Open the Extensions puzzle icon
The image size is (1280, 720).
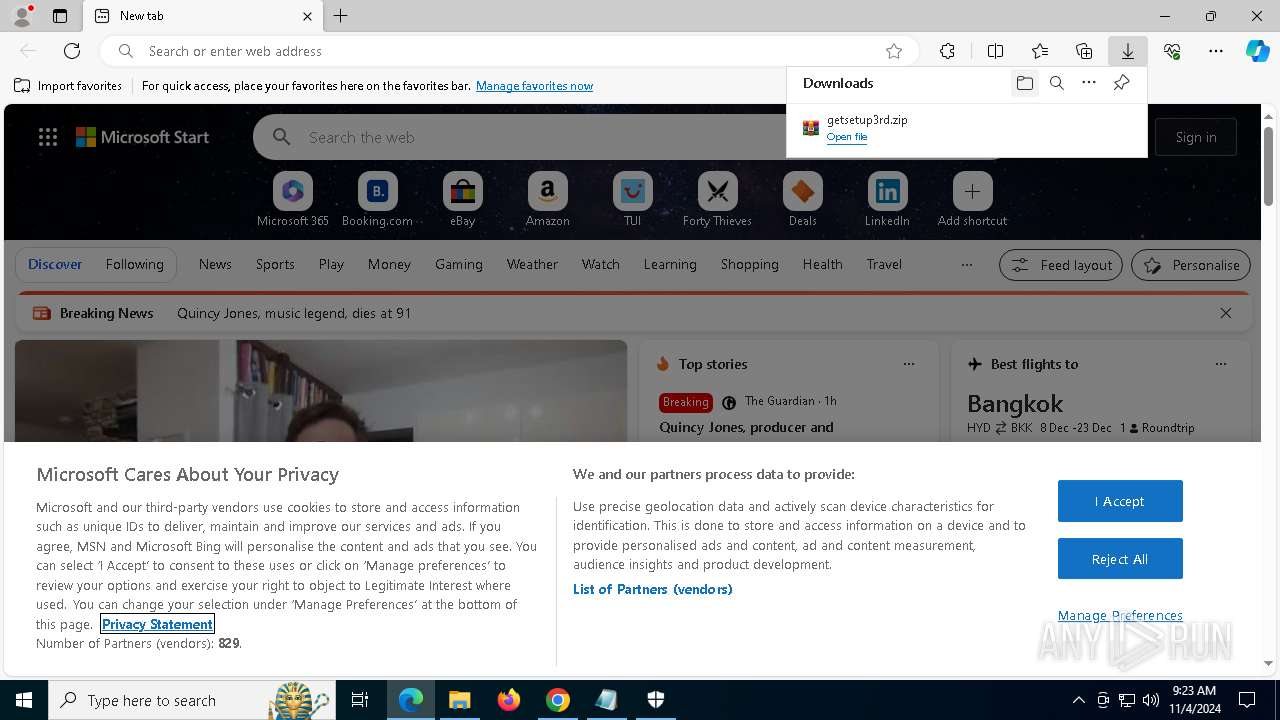pyautogui.click(x=947, y=51)
